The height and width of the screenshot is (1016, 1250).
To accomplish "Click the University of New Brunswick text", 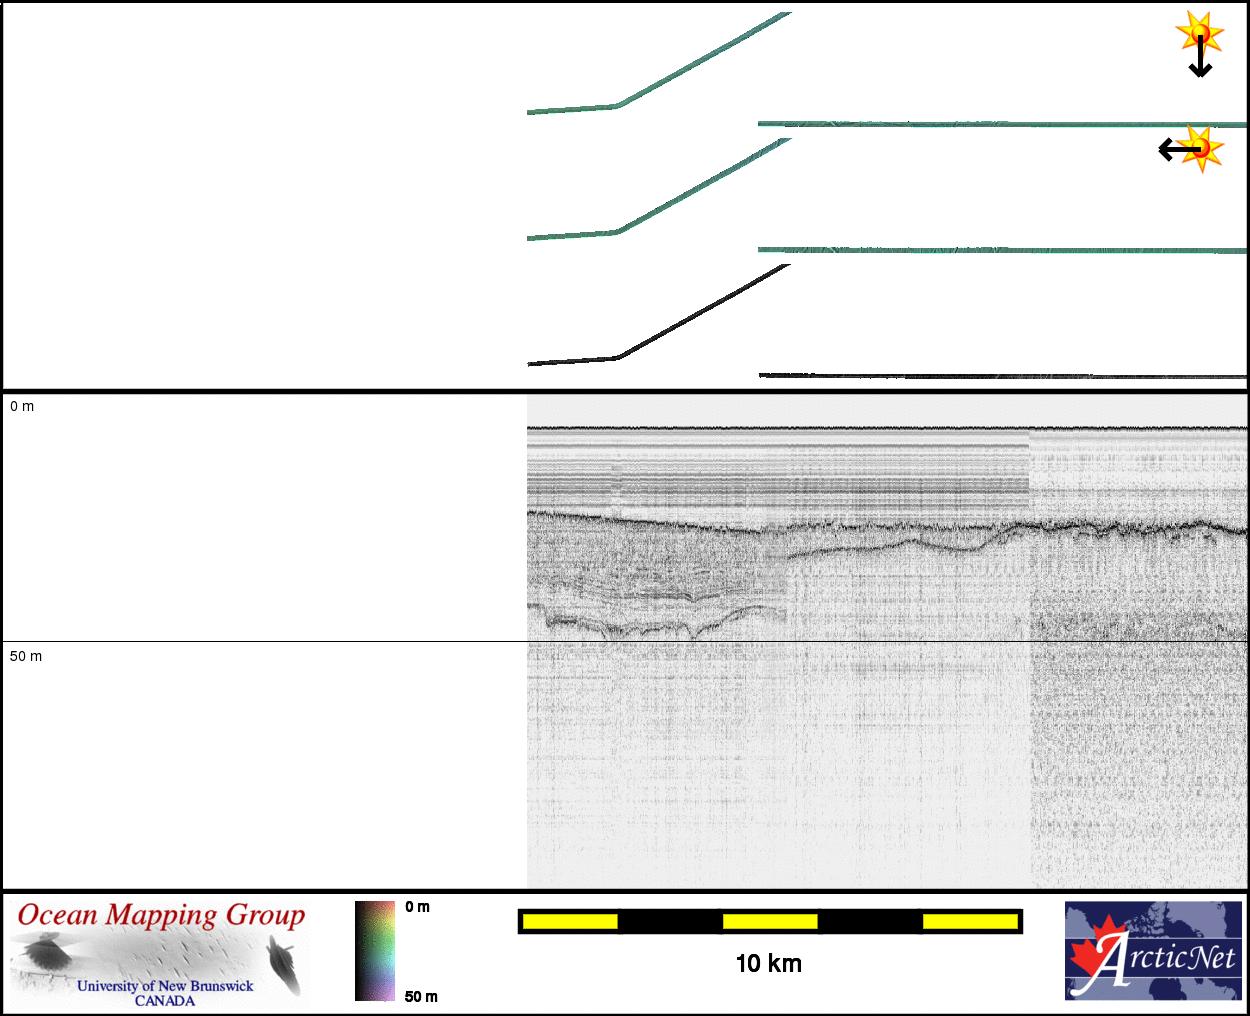I will [165, 985].
